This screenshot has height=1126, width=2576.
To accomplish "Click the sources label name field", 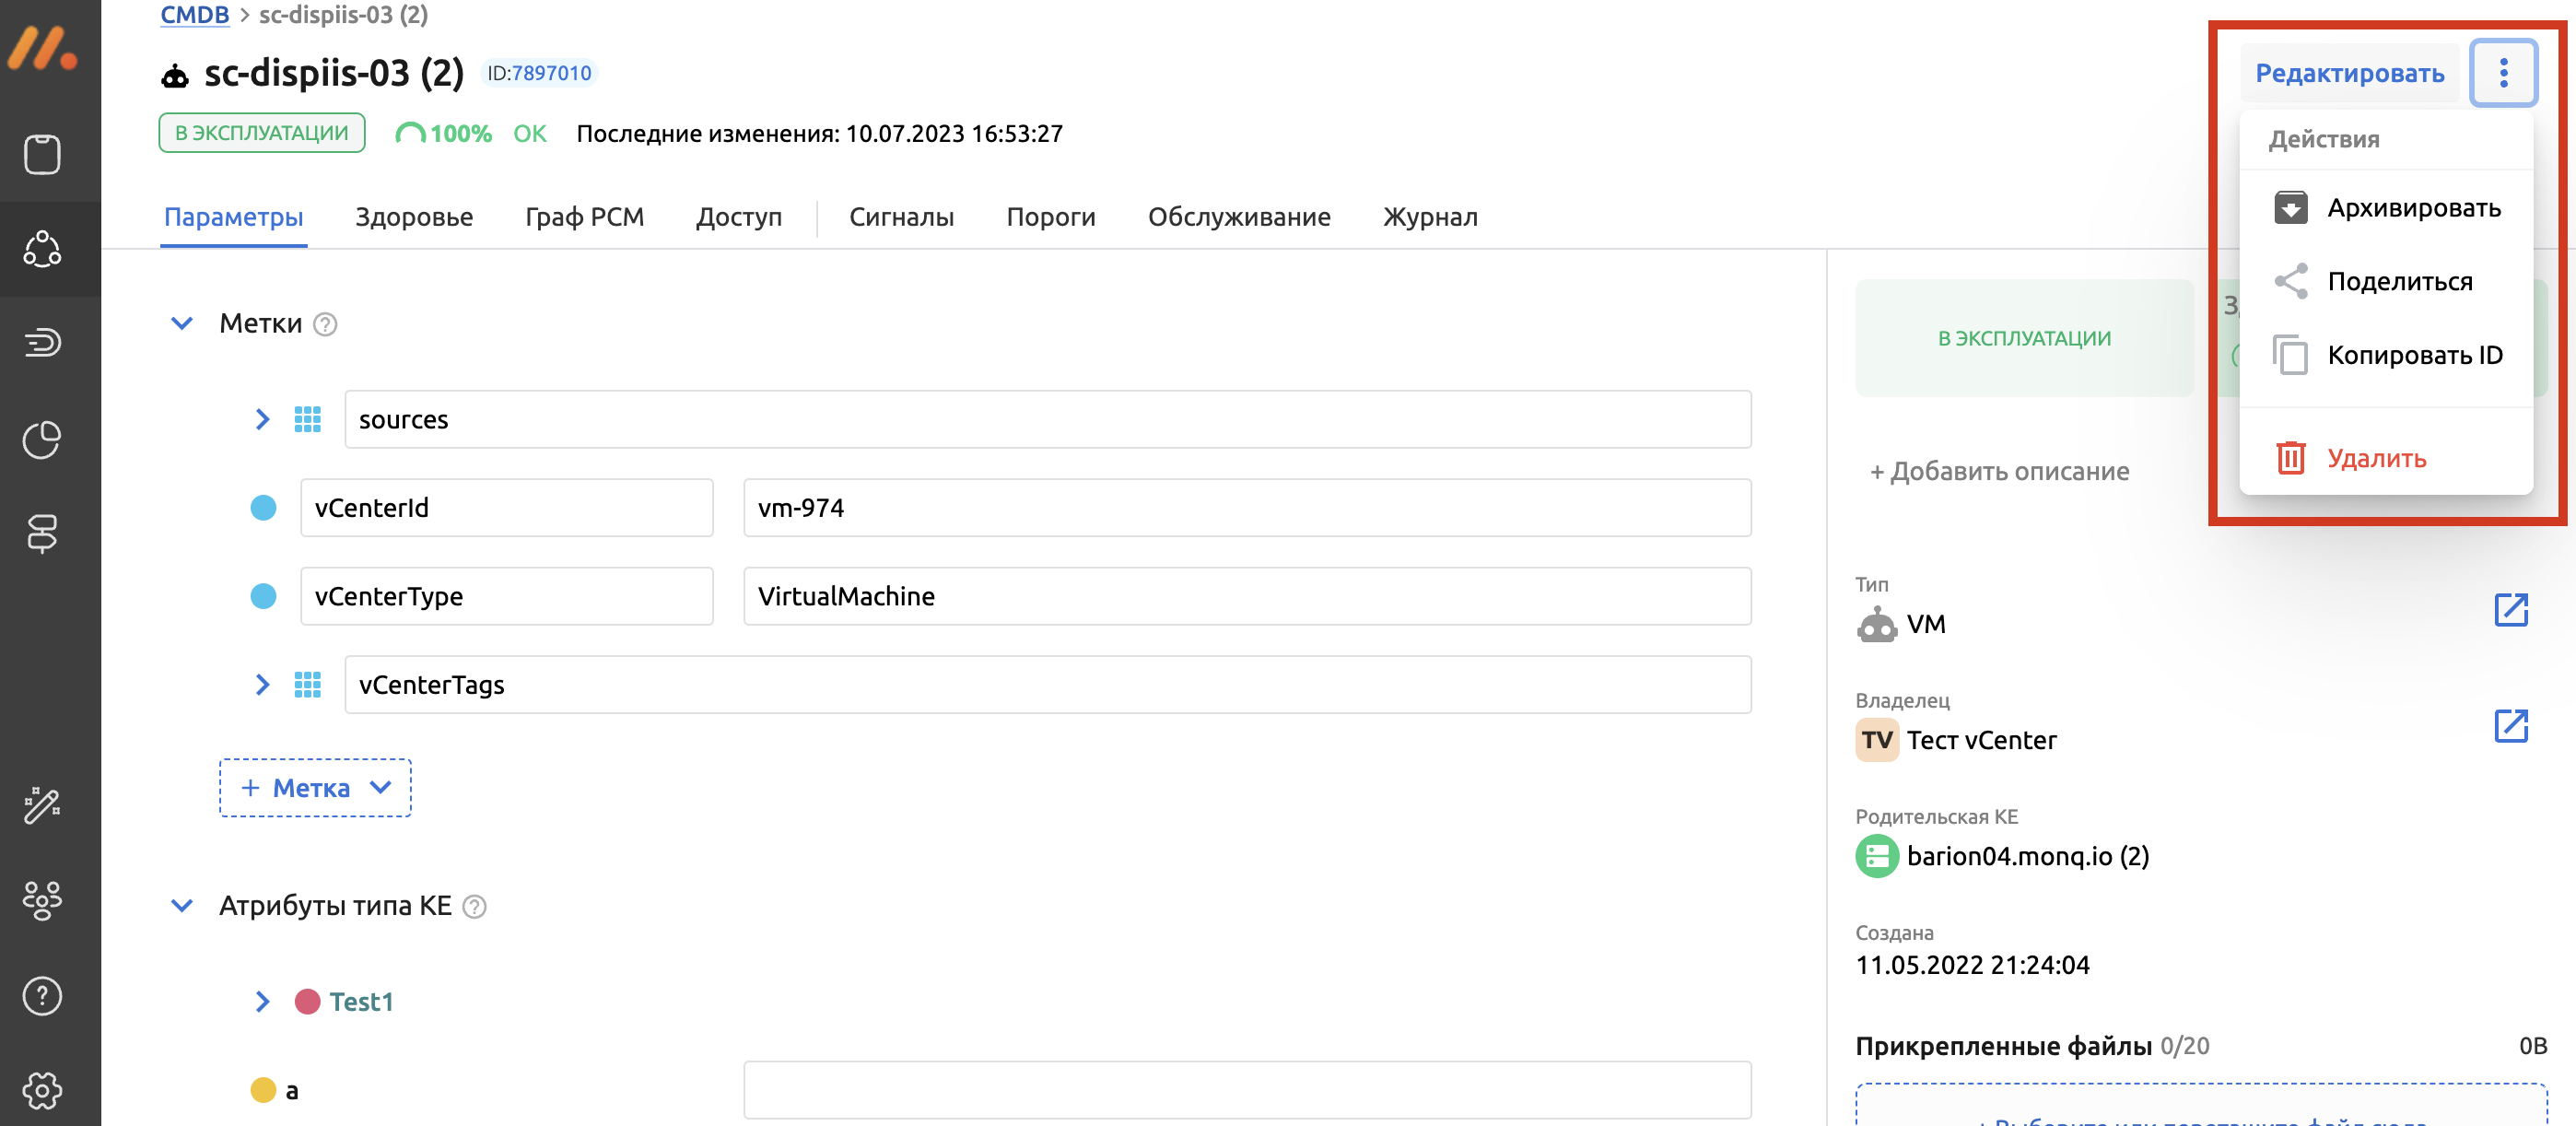I will click(x=1048, y=419).
